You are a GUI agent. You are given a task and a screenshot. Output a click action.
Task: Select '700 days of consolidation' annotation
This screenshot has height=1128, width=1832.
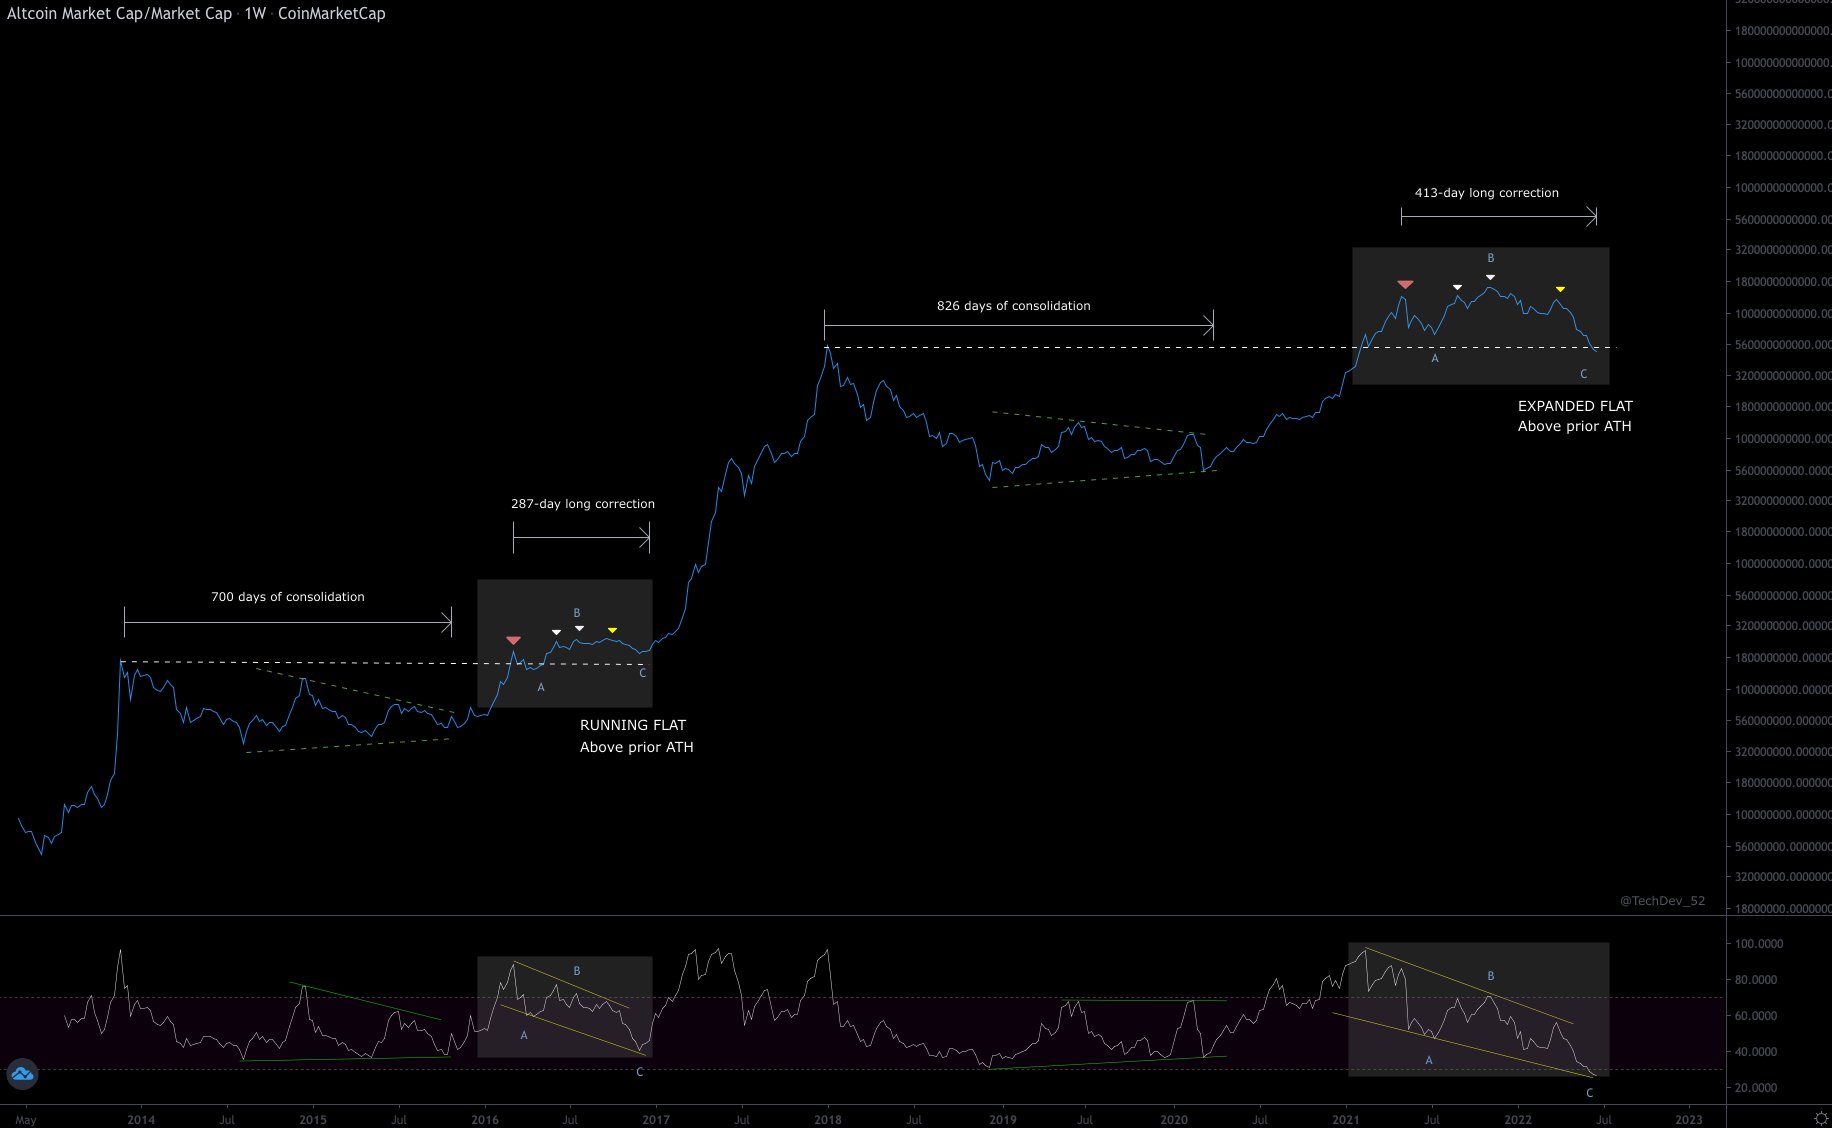(288, 597)
